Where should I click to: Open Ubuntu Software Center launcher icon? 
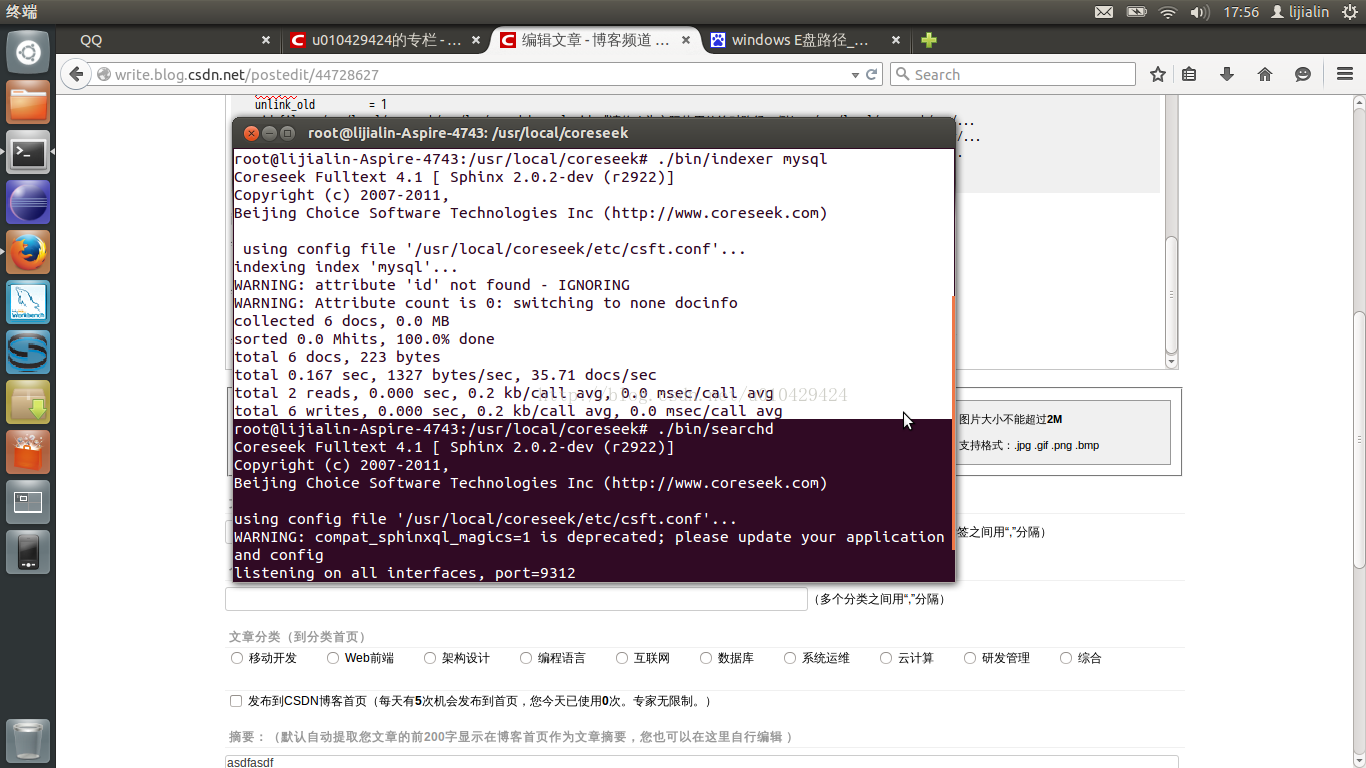[28, 452]
